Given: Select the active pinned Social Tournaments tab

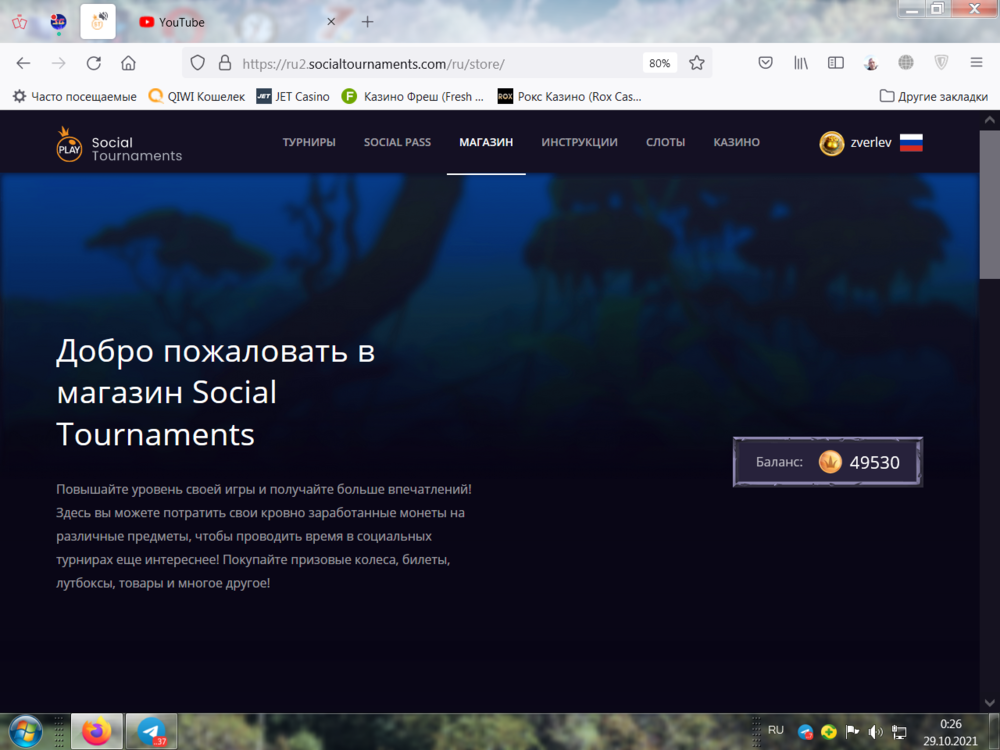Looking at the screenshot, I should click(x=98, y=22).
